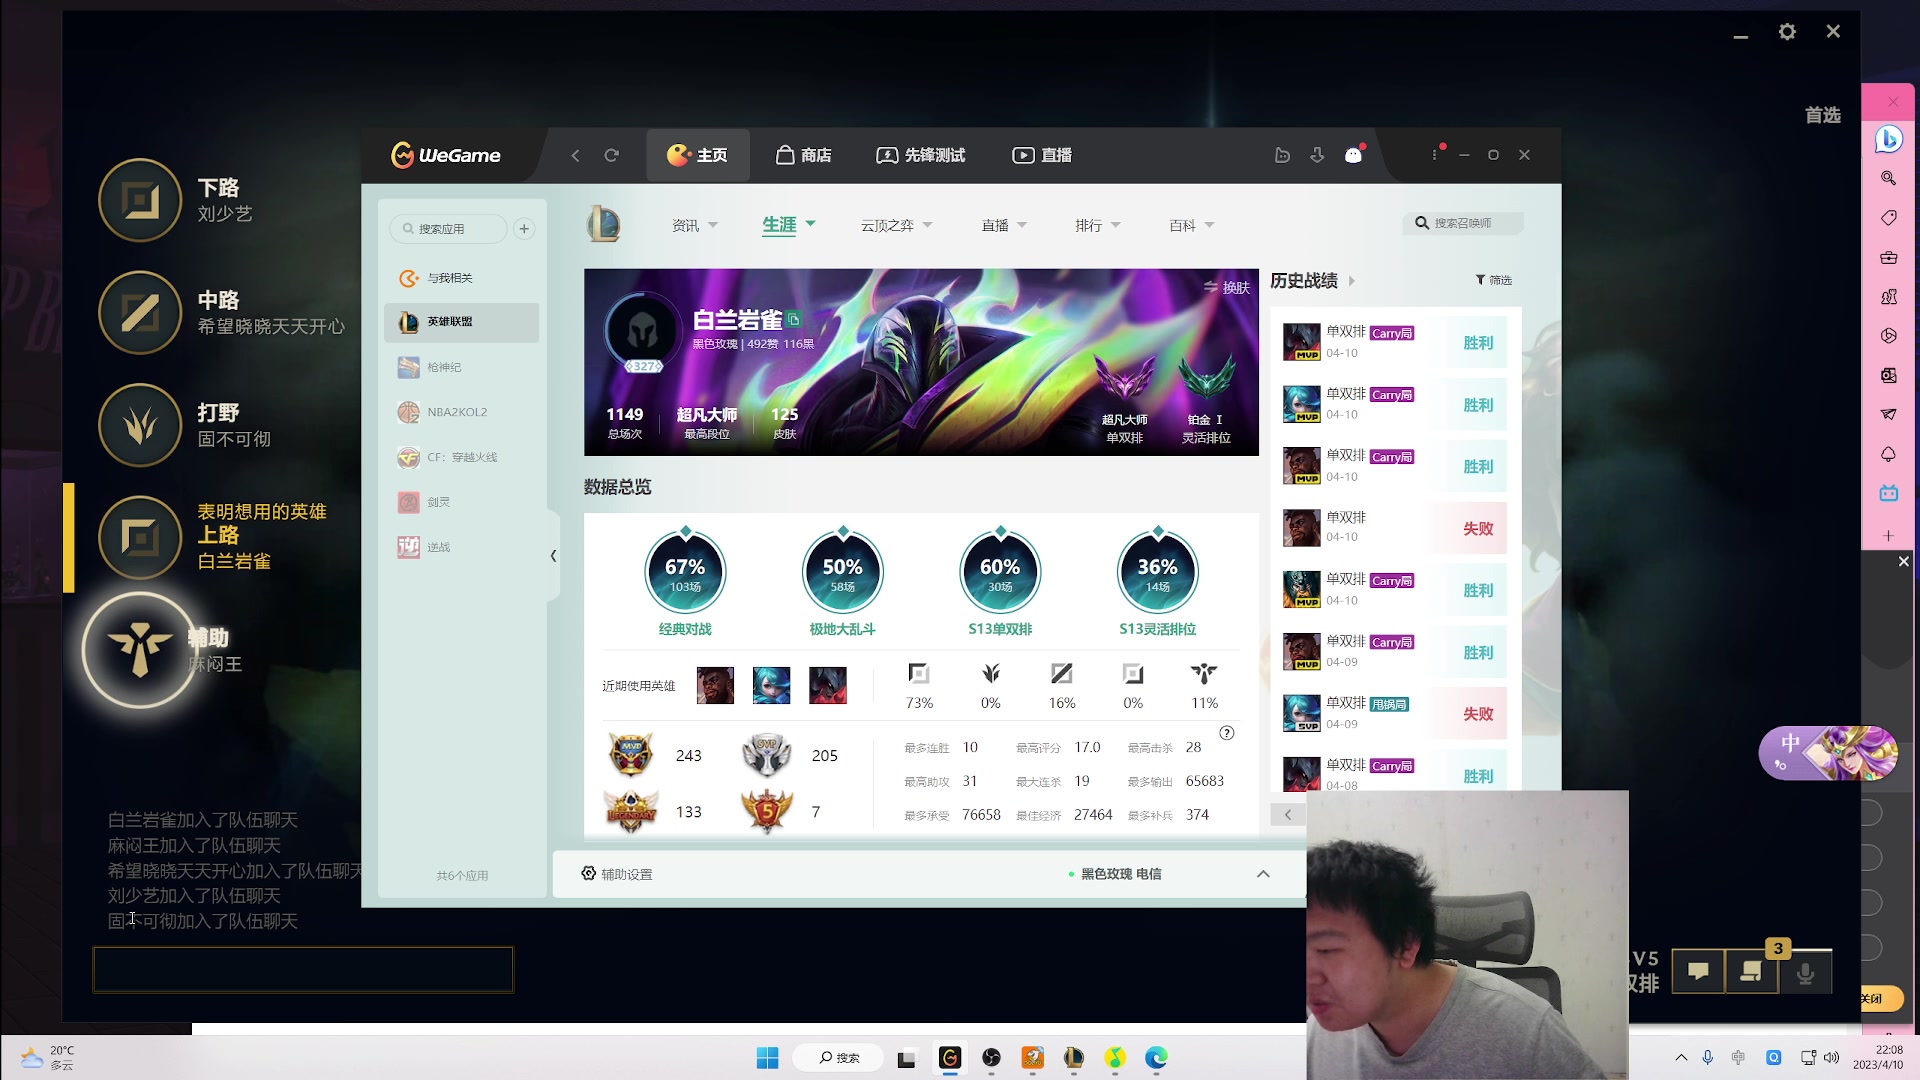Select CF: 穿越火线 in the app list
This screenshot has width=1920, height=1080.
(x=461, y=457)
